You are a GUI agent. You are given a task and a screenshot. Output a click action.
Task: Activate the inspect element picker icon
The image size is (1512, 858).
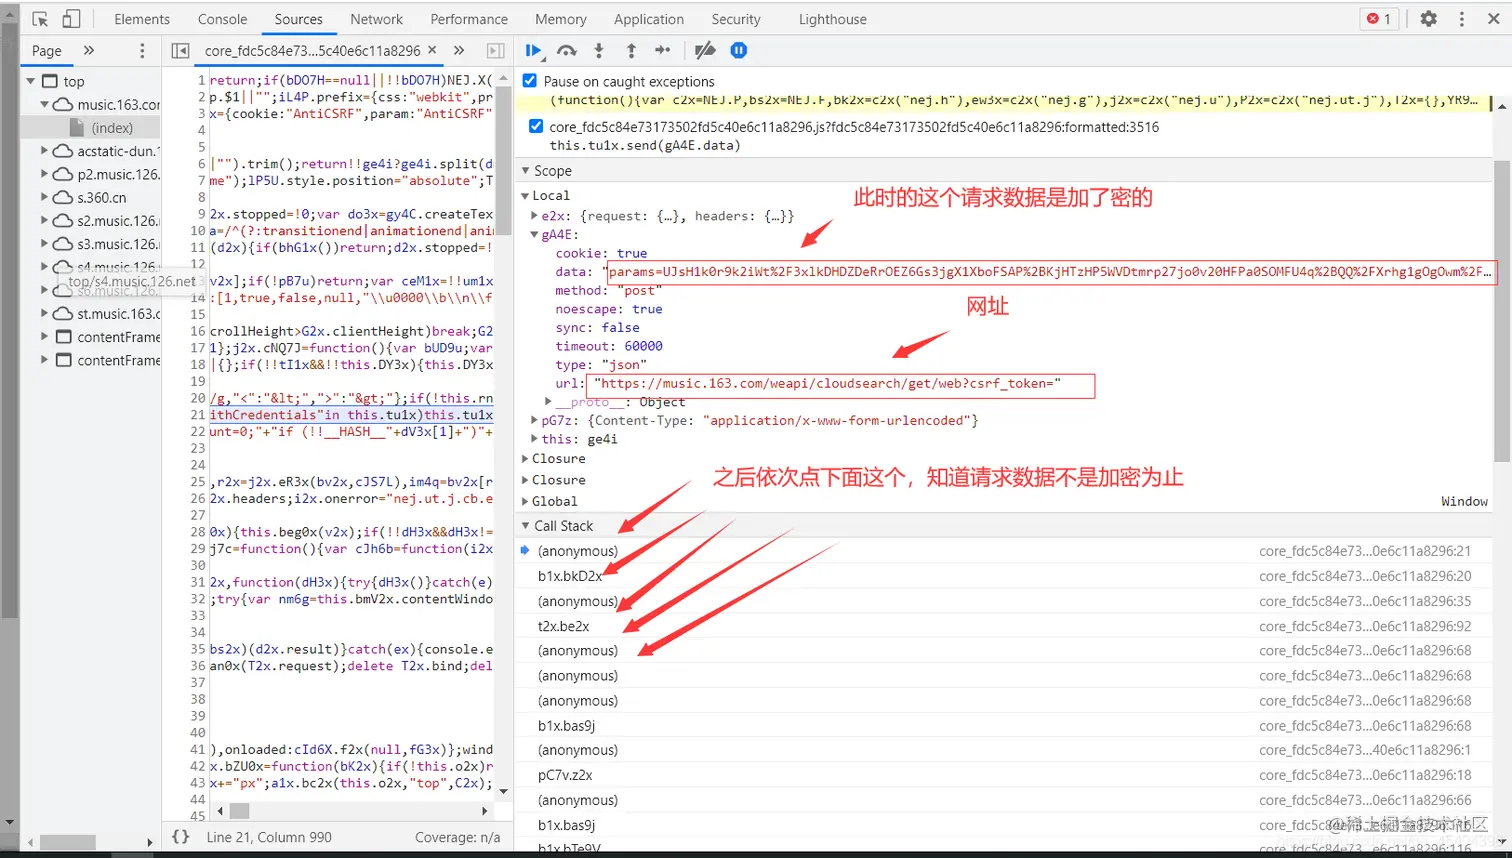click(x=40, y=19)
